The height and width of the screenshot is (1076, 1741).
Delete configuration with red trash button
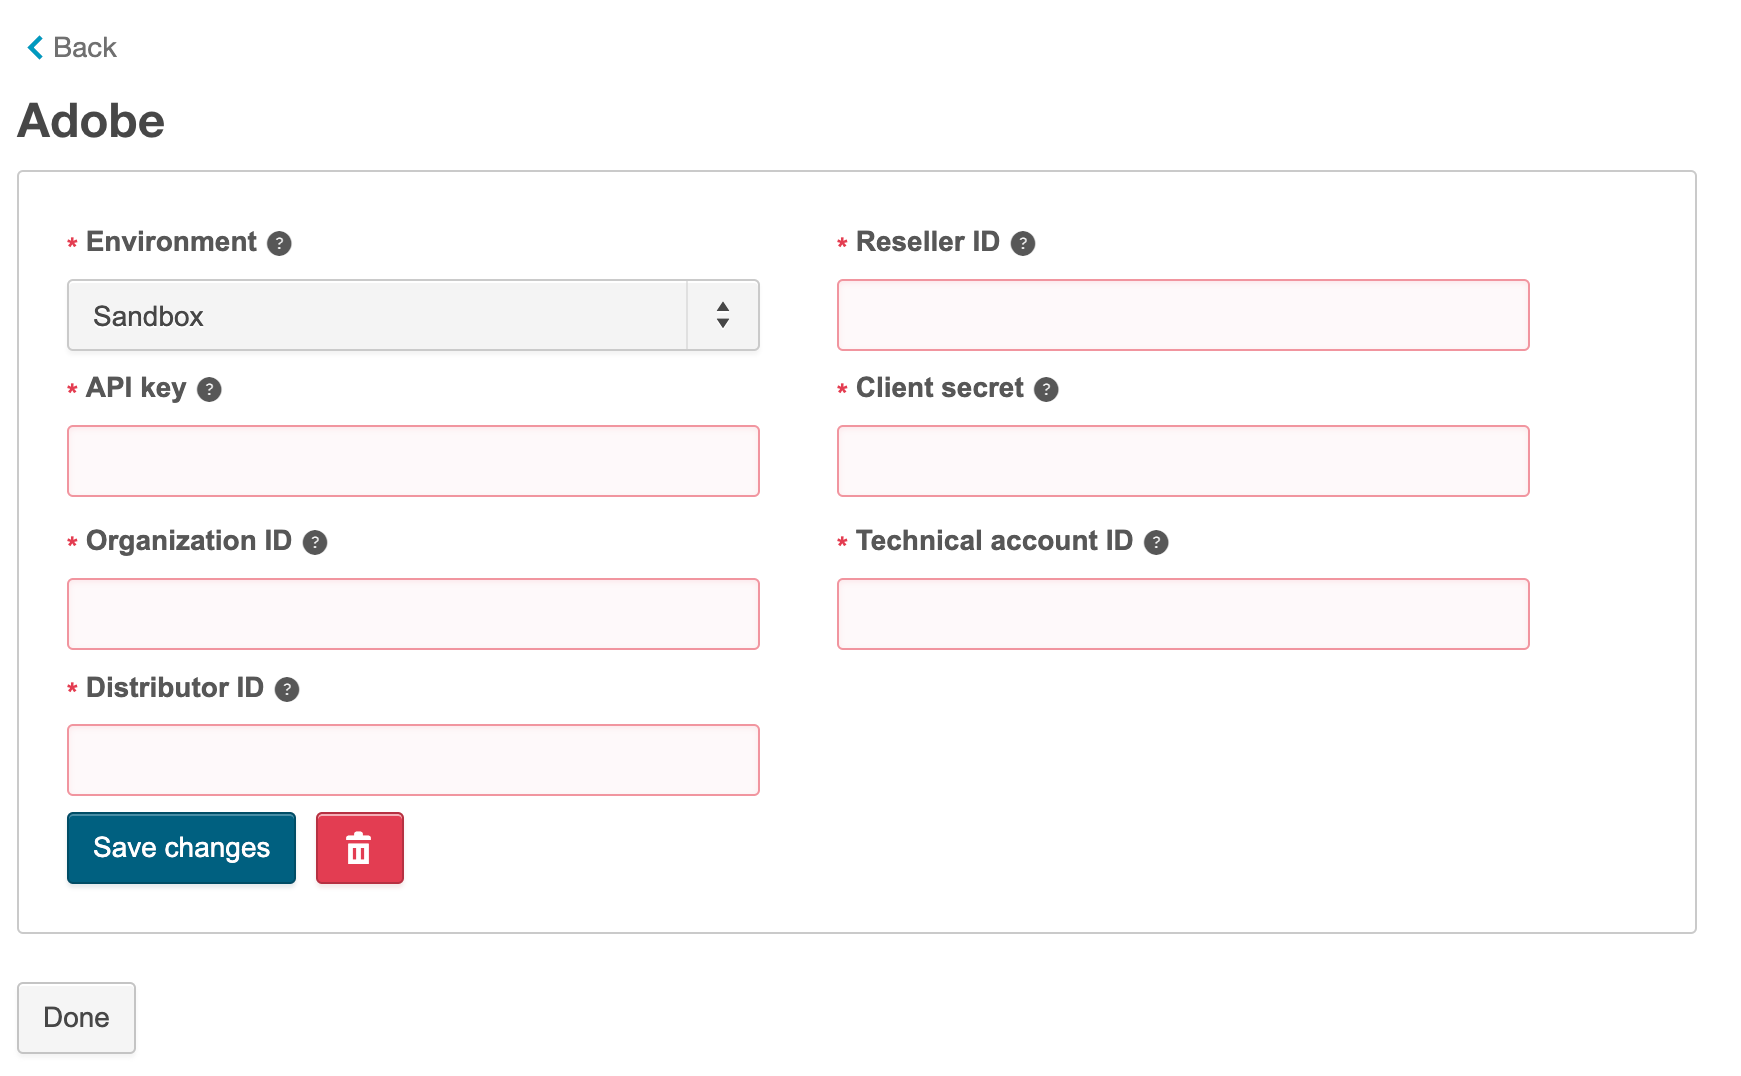pos(360,848)
